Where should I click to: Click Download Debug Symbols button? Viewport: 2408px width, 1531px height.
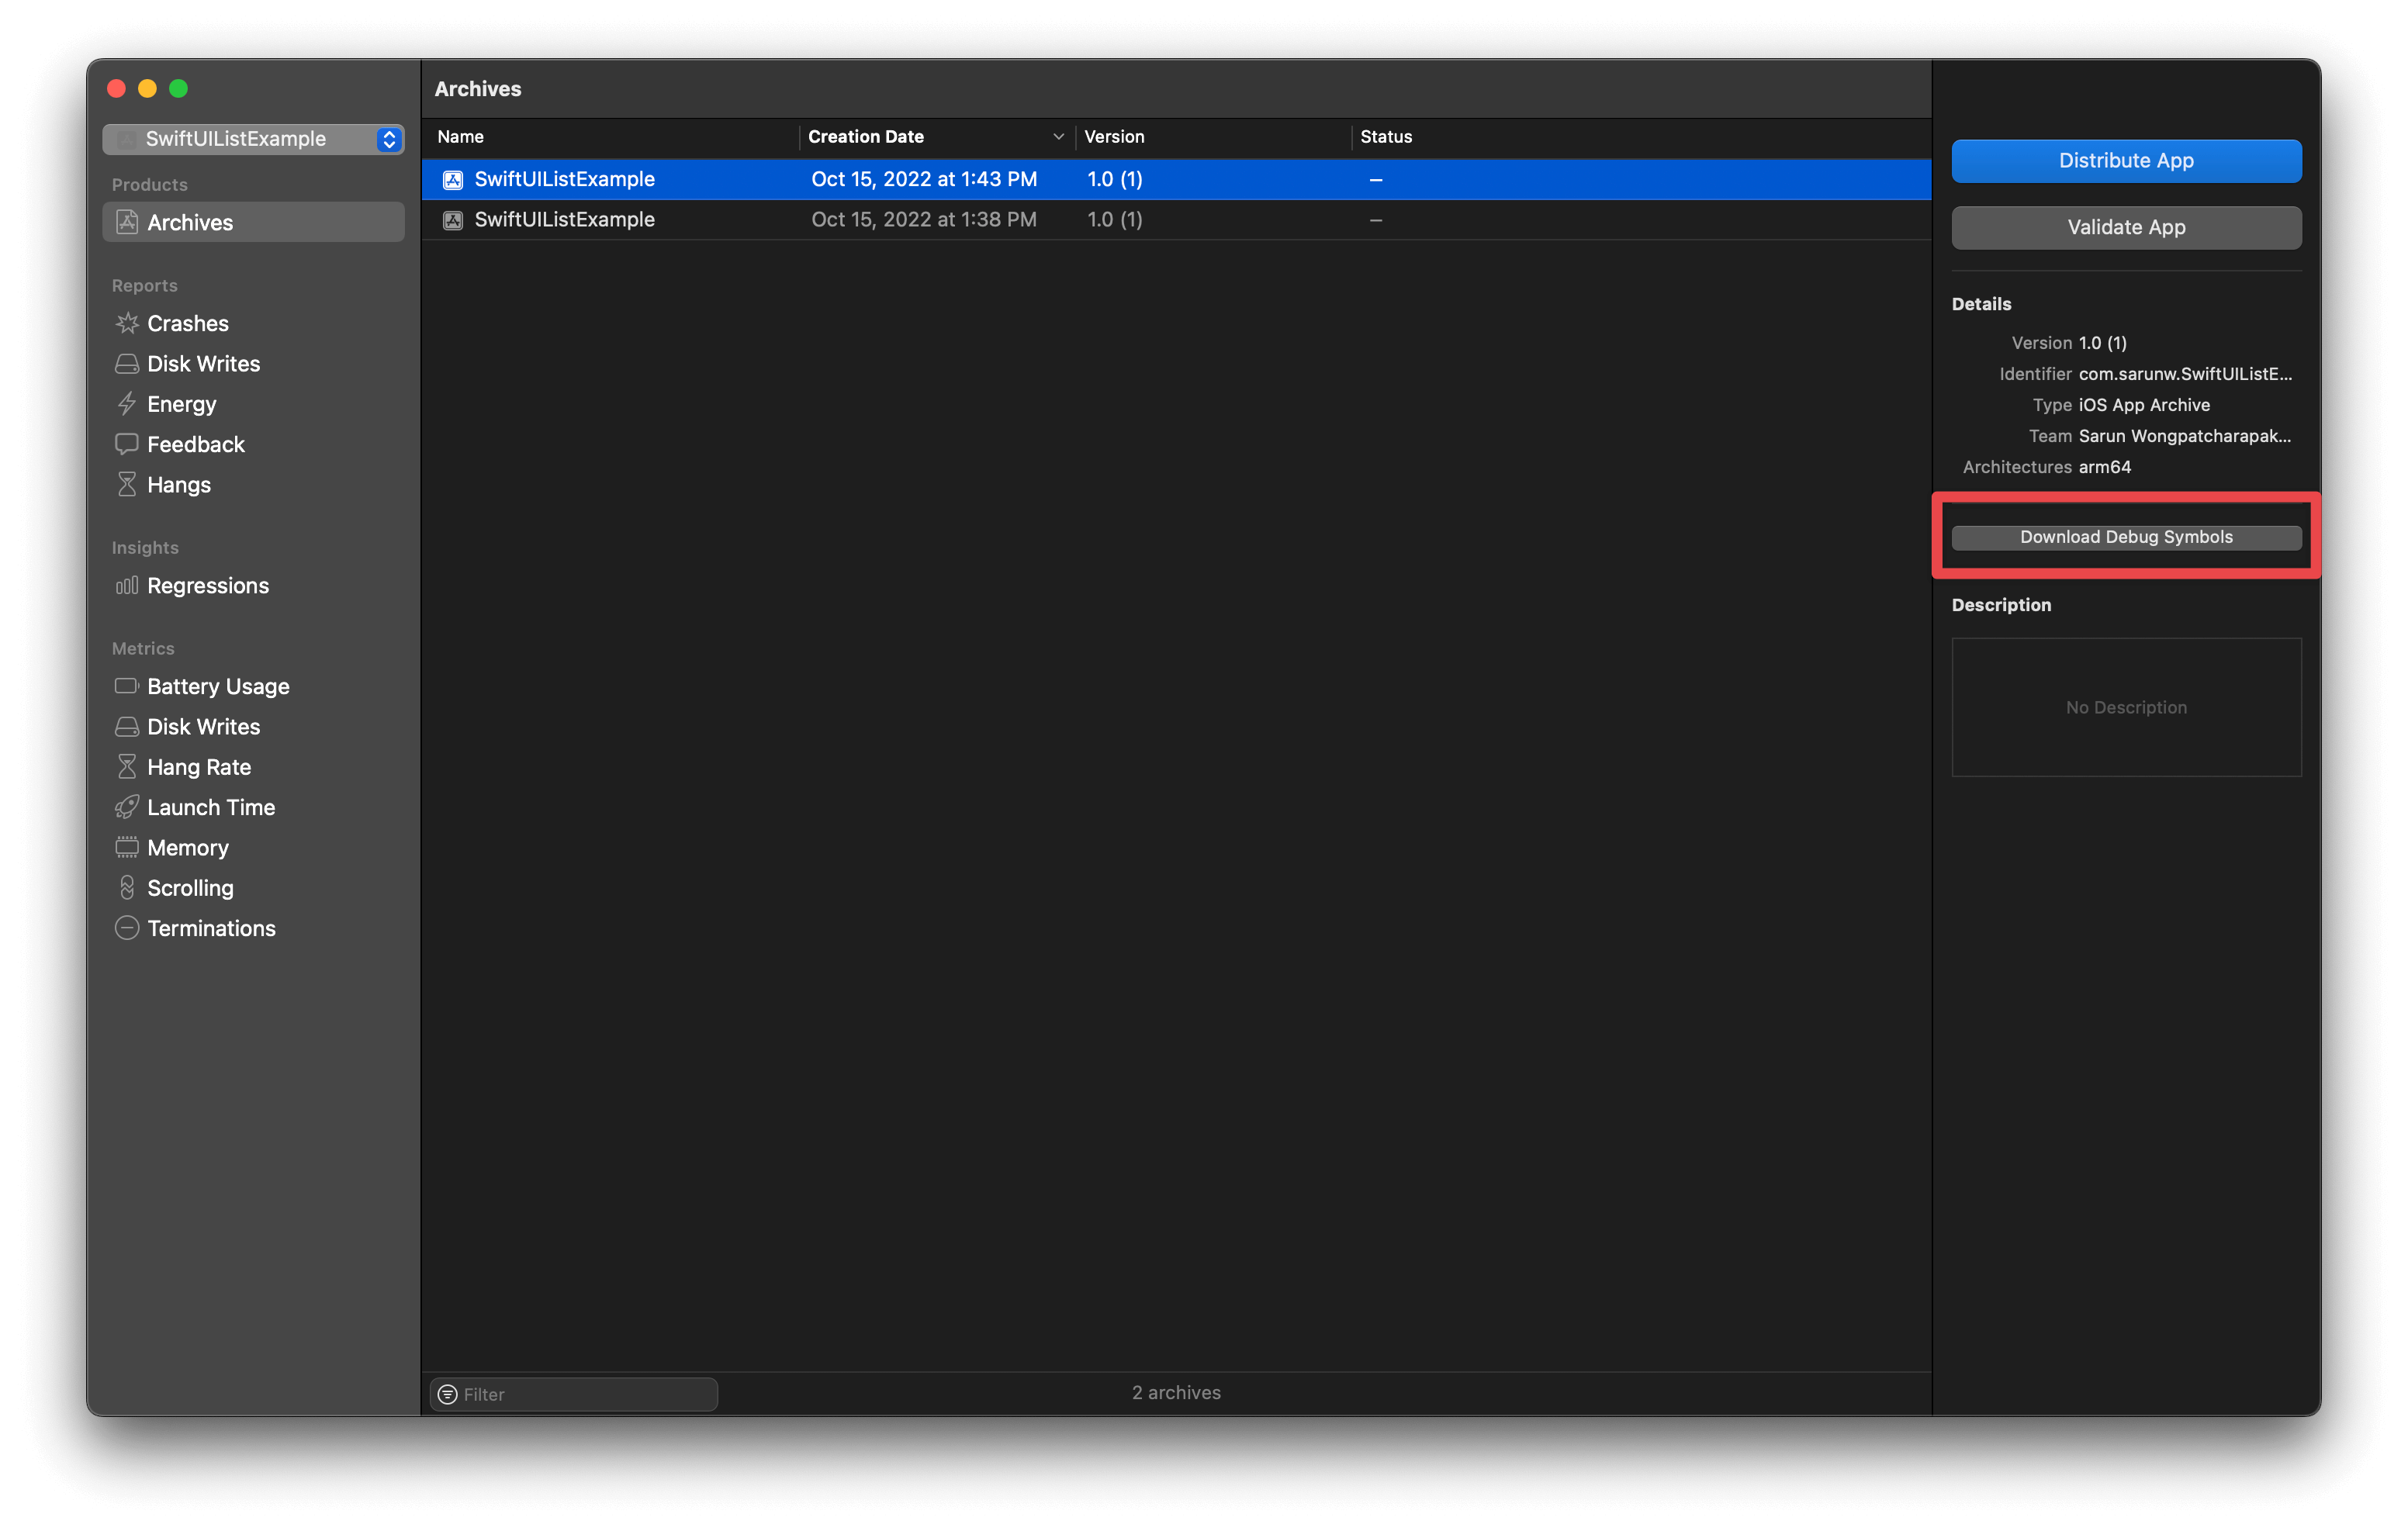point(2126,537)
